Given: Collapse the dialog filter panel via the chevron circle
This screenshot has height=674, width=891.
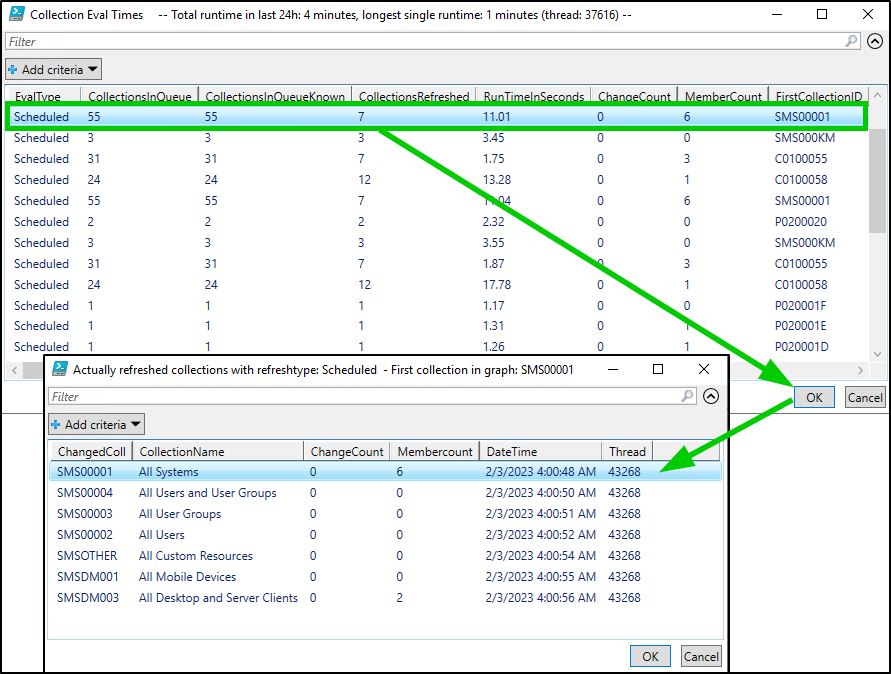Looking at the screenshot, I should pos(711,396).
